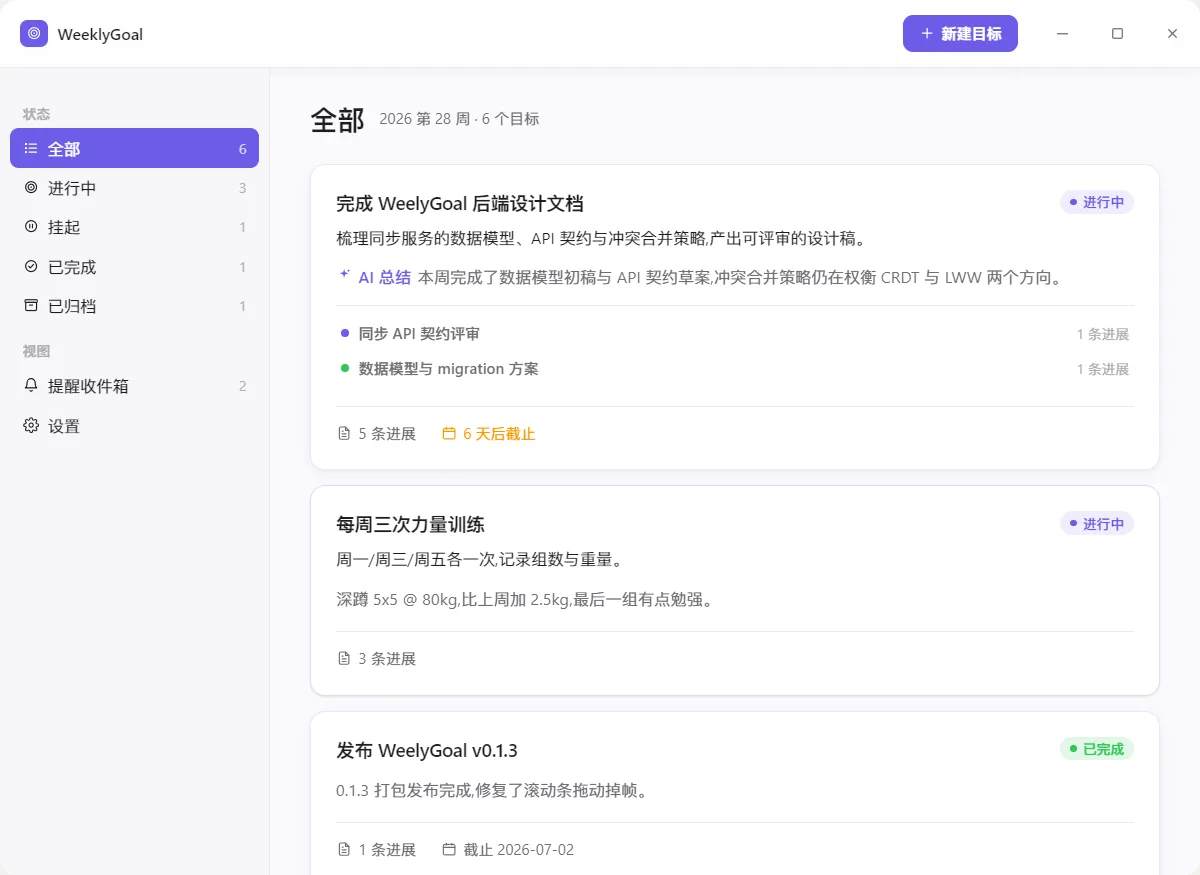The height and width of the screenshot is (875, 1200).
Task: Show the 已完成 goals list
Action: [x=134, y=267]
